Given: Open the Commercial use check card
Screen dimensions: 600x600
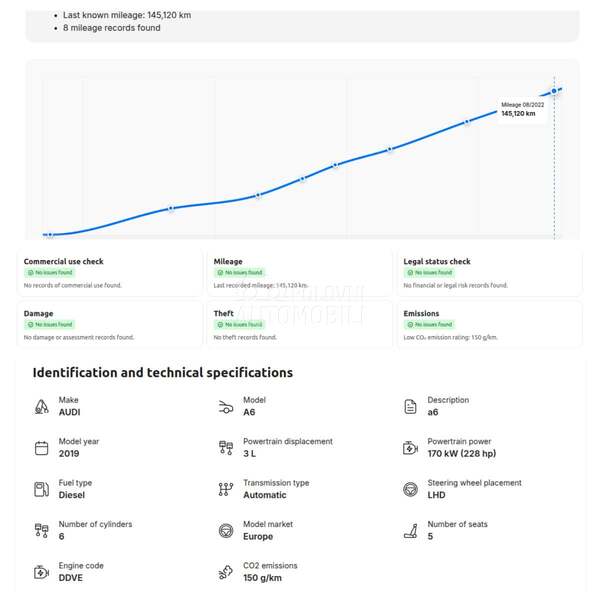Looking at the screenshot, I should [x=110, y=272].
